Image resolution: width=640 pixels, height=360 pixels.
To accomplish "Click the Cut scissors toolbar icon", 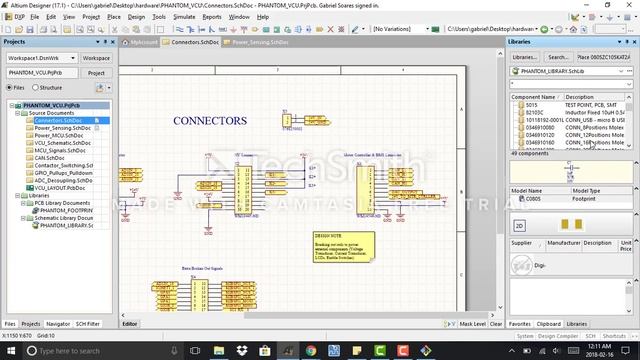I will 115,29.
